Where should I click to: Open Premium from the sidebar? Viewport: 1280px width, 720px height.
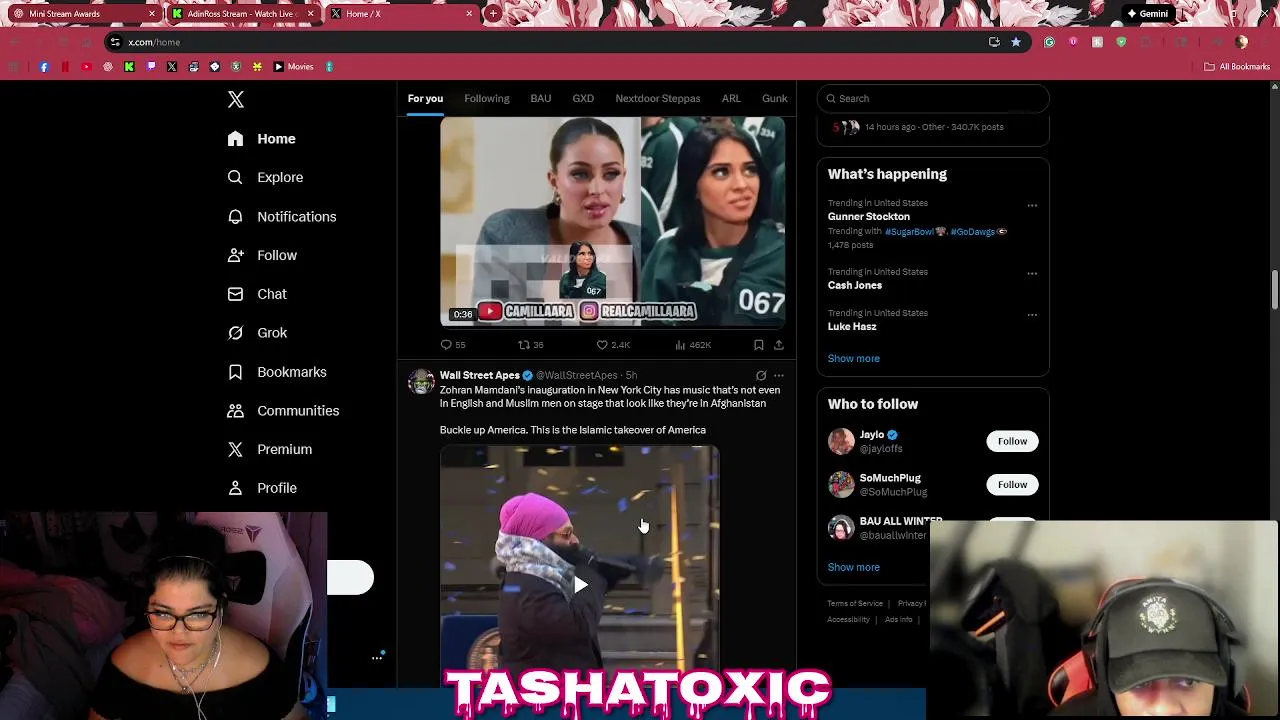(x=270, y=449)
